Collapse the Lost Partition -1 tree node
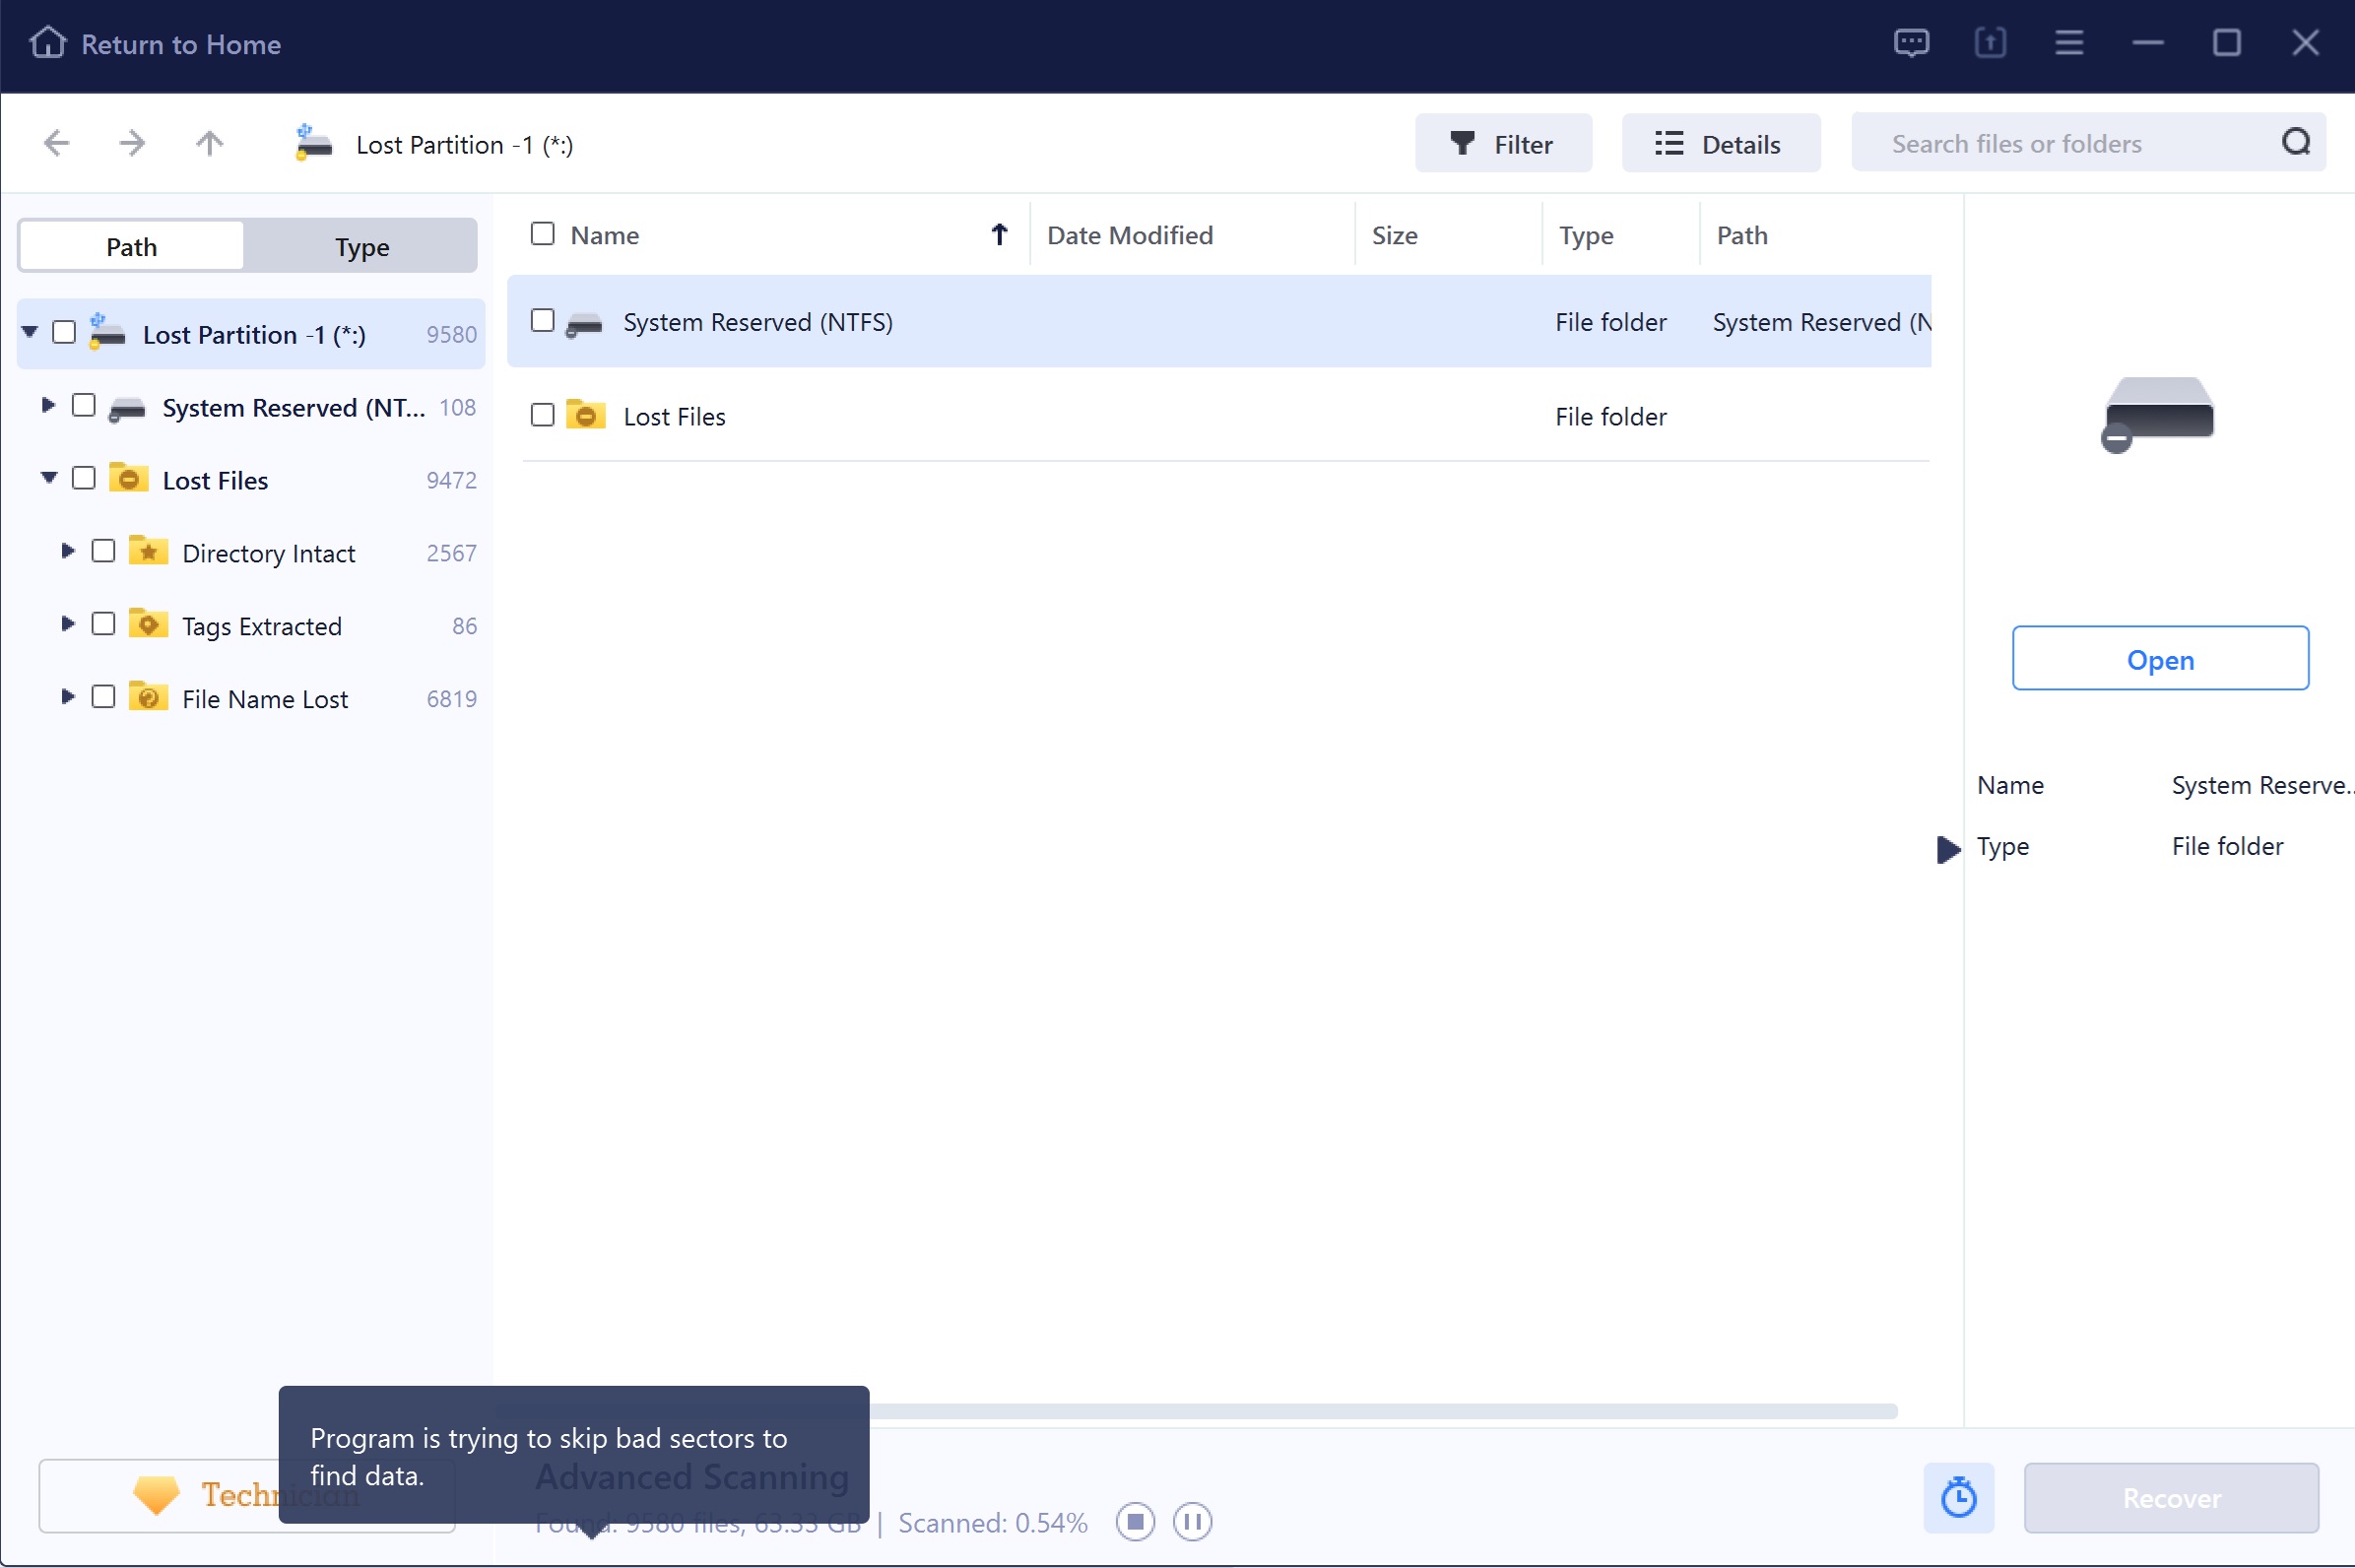The width and height of the screenshot is (2355, 1568). point(30,331)
